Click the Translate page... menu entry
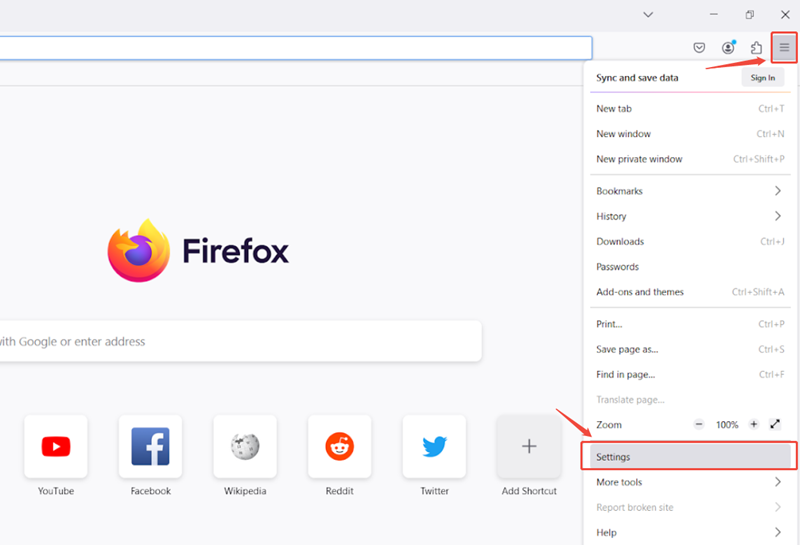This screenshot has height=545, width=800. (690, 400)
